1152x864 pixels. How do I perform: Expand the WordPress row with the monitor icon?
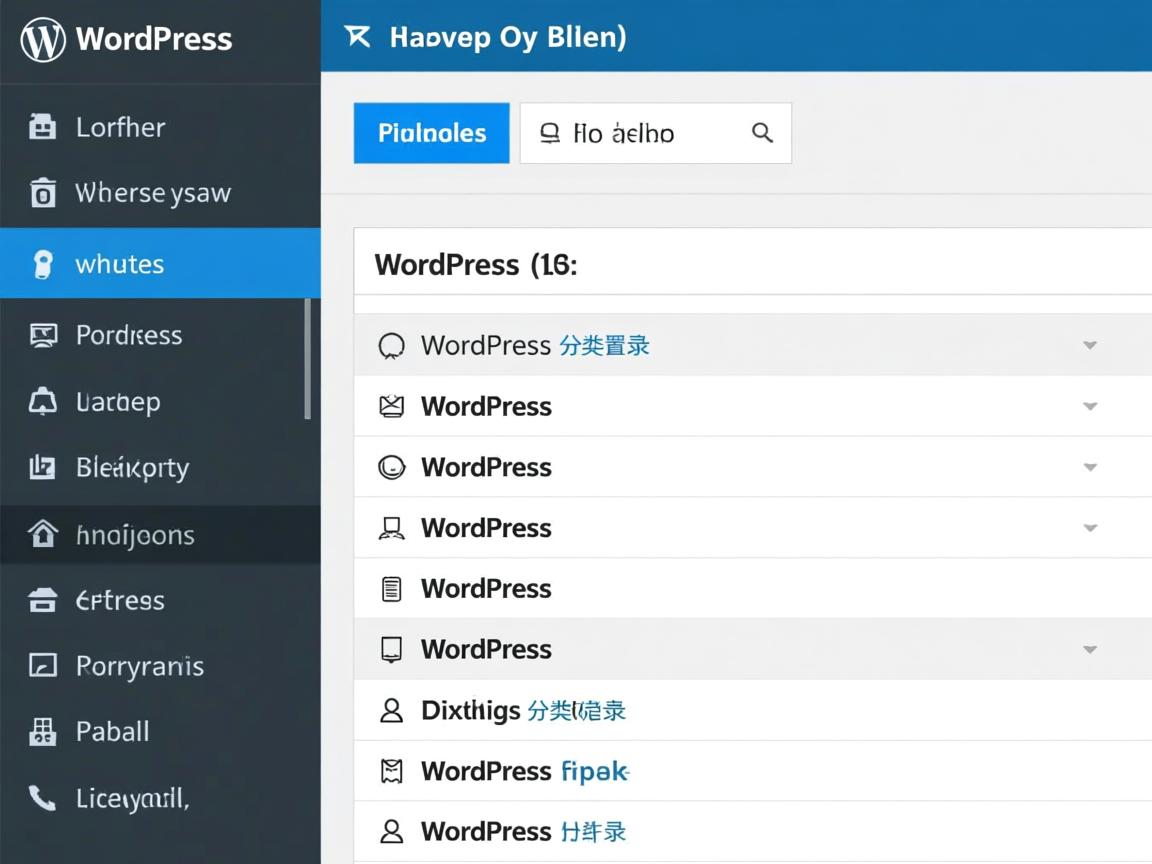click(x=1089, y=649)
